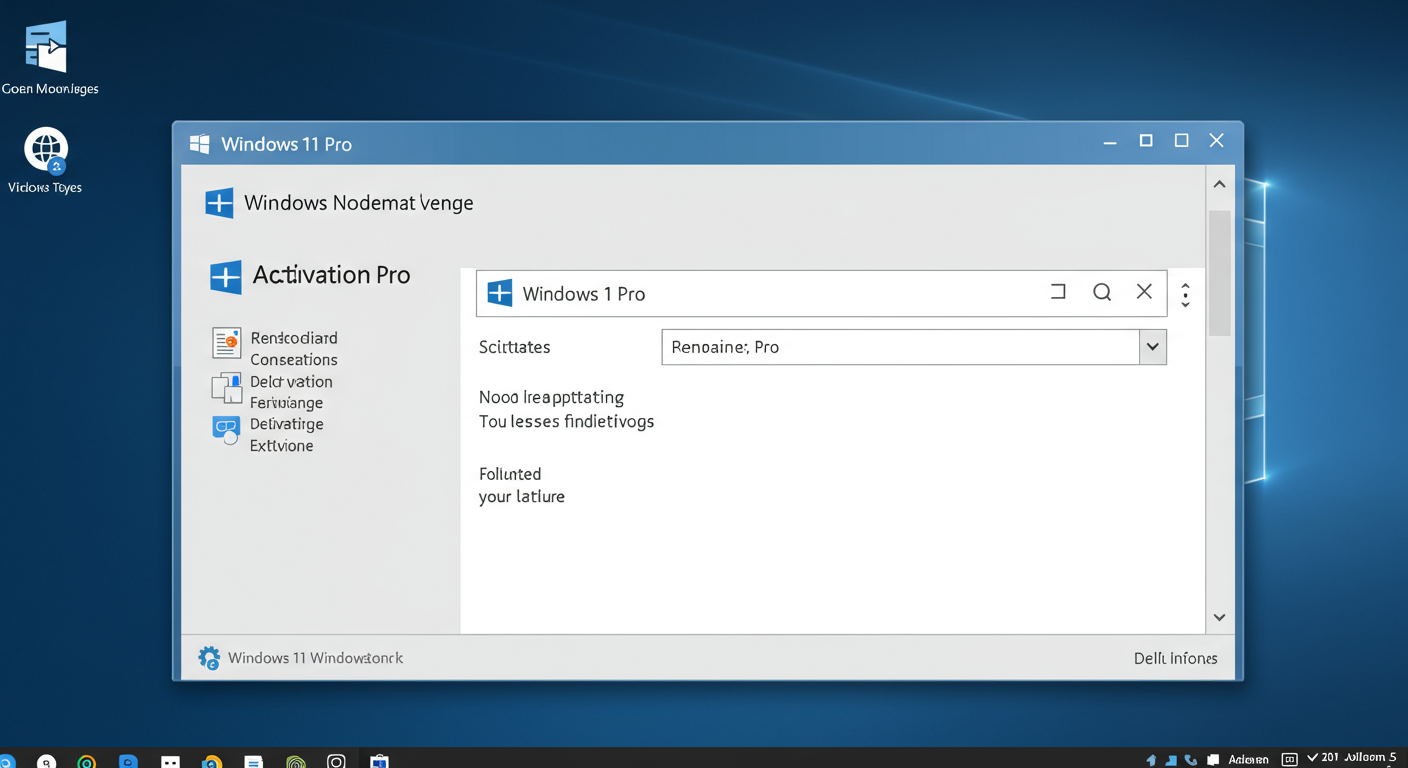Click the keyboard icon in the system tray

1290,760
